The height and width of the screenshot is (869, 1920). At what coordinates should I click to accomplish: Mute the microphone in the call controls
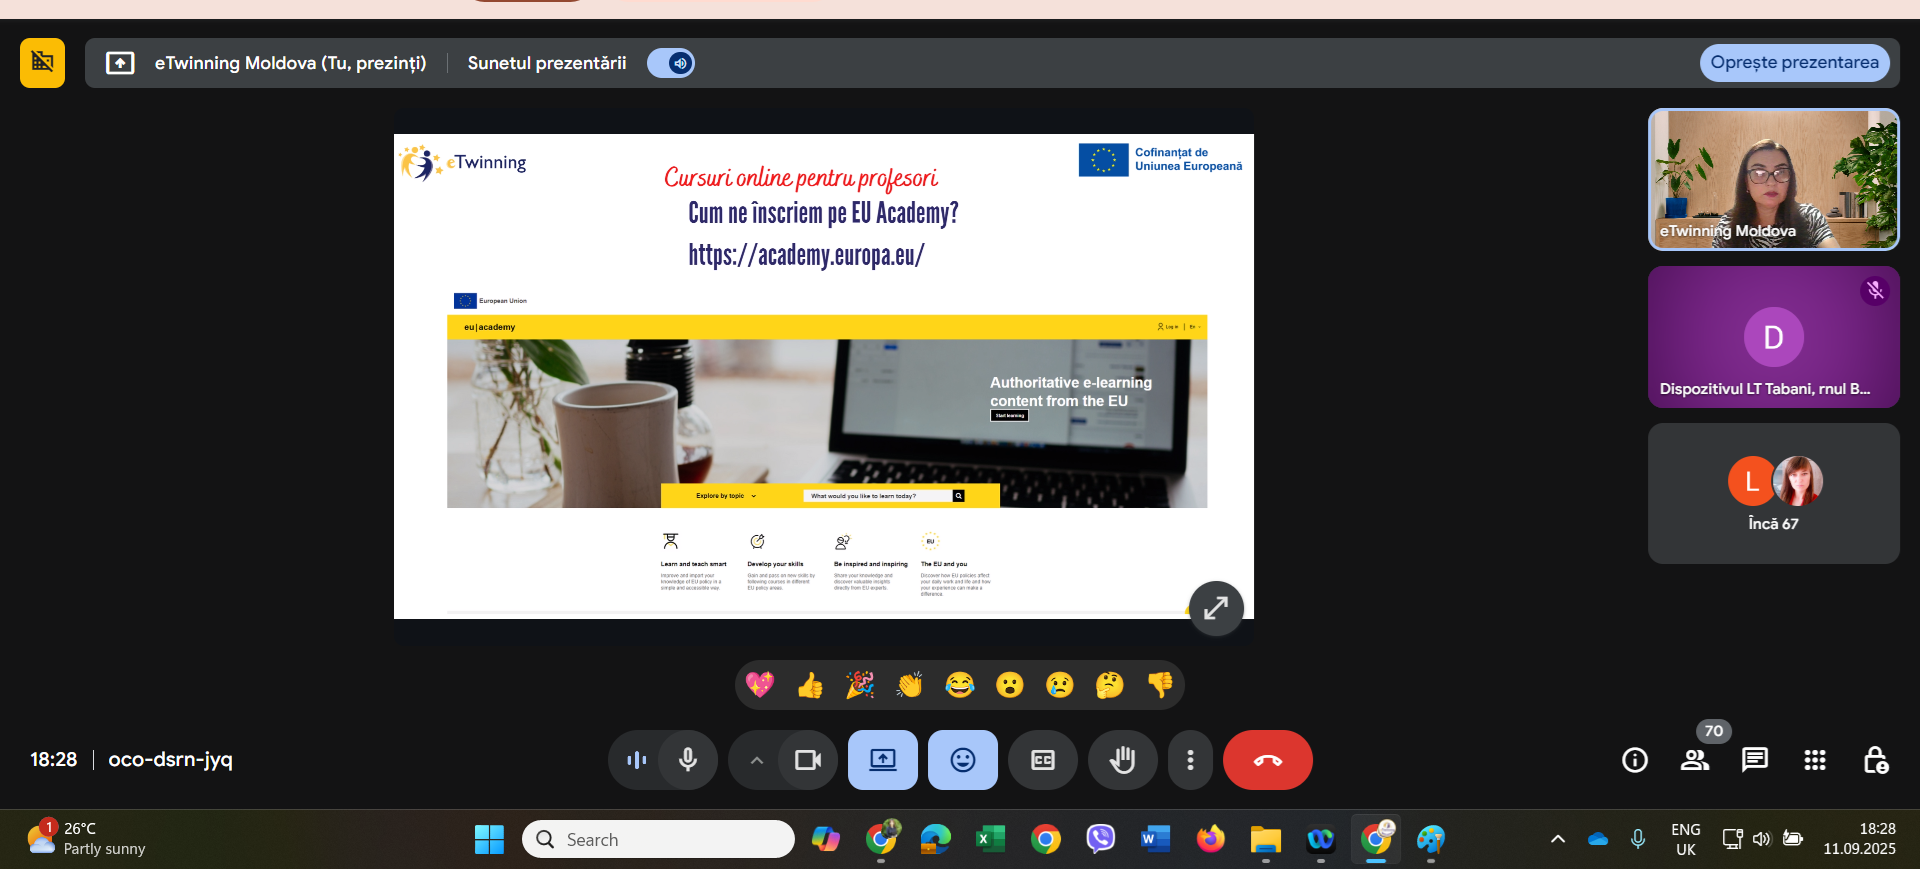click(688, 760)
